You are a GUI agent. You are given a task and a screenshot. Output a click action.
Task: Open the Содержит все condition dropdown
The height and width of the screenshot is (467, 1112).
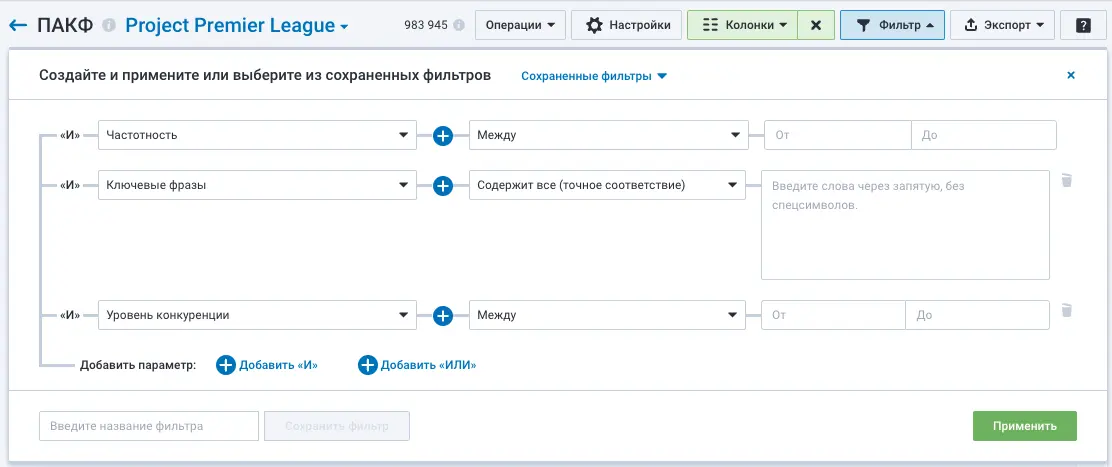point(607,185)
